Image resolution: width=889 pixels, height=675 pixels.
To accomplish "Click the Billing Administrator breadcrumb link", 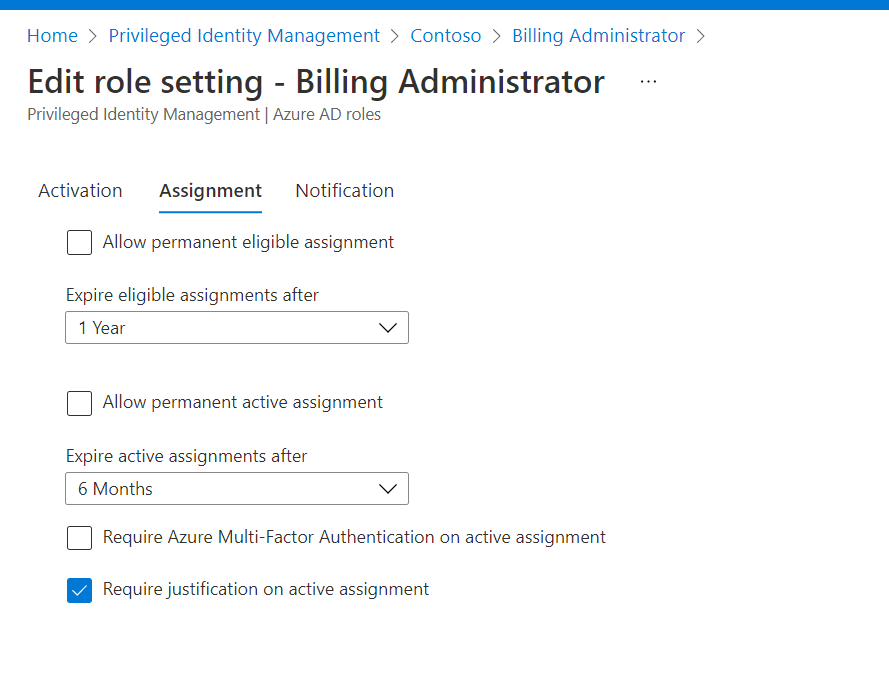I will click(598, 36).
